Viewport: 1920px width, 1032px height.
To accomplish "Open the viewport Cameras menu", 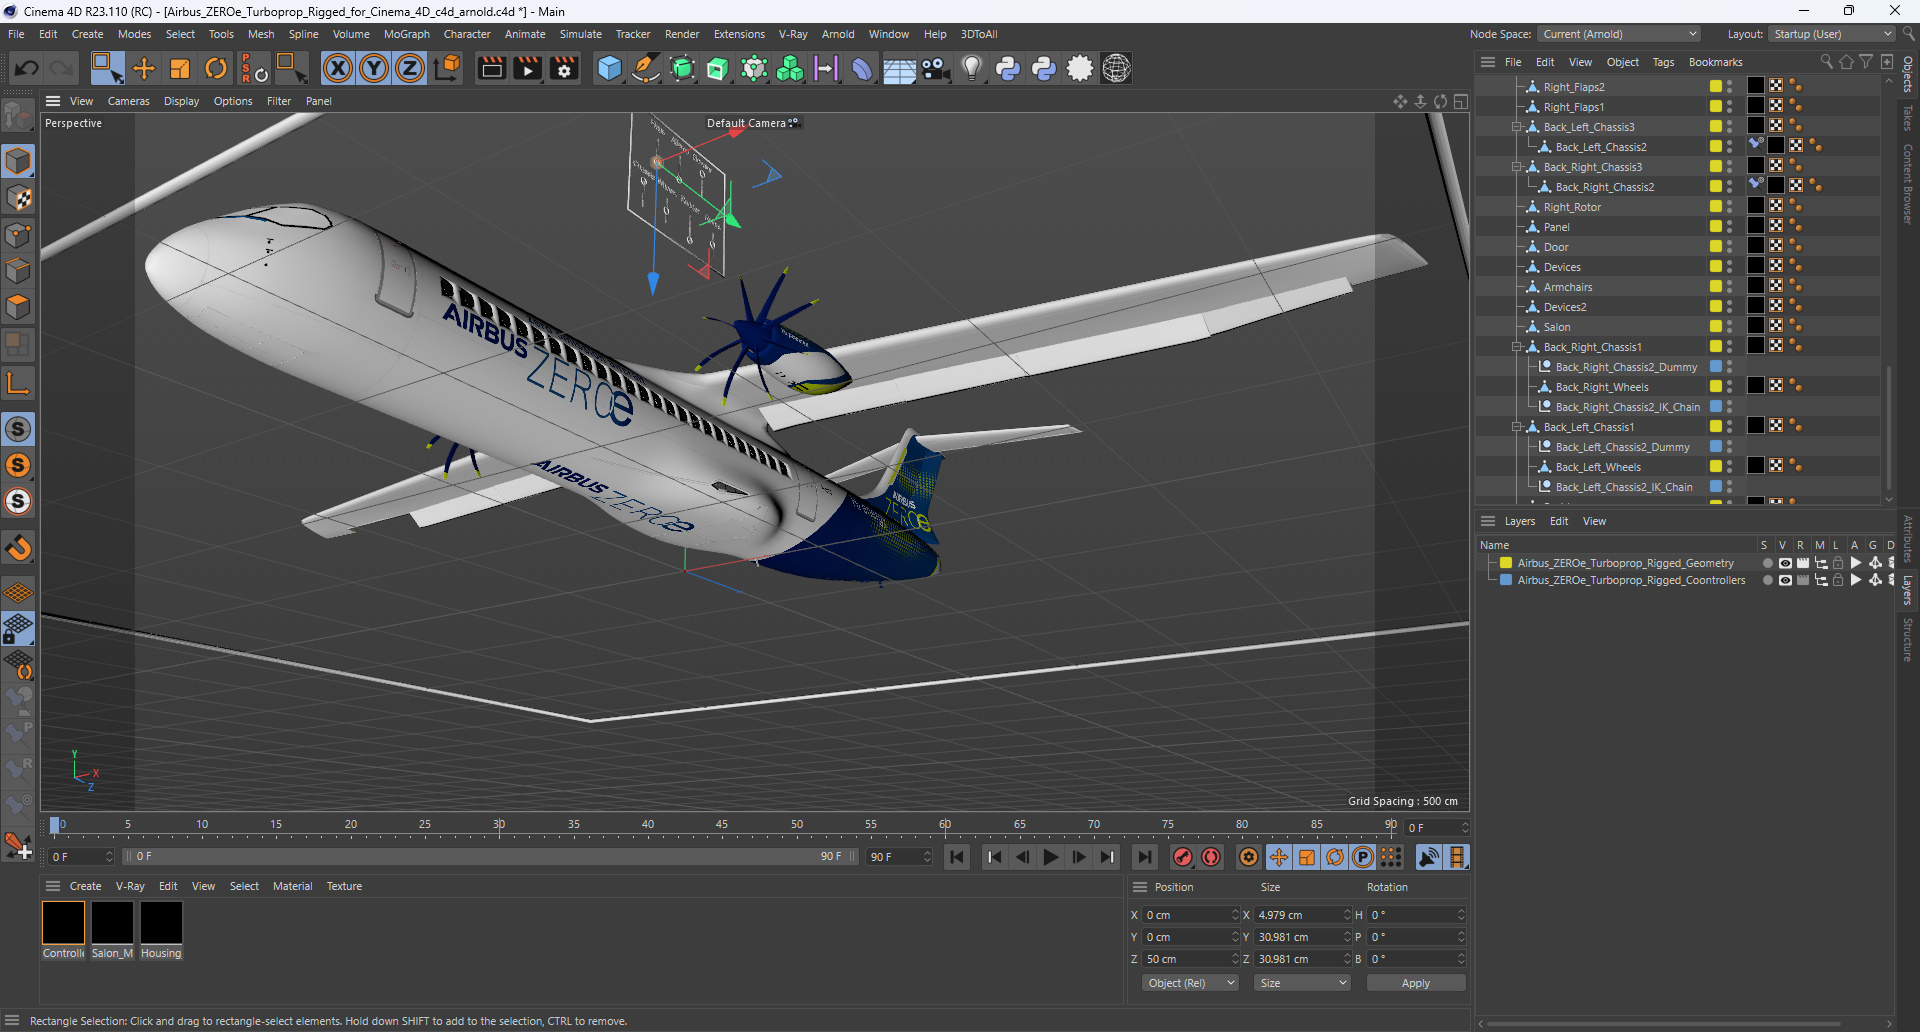I will 128,101.
